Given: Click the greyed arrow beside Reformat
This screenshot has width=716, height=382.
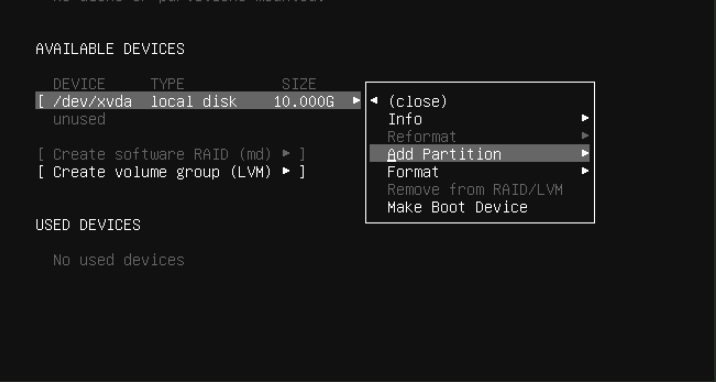Looking at the screenshot, I should 585,136.
